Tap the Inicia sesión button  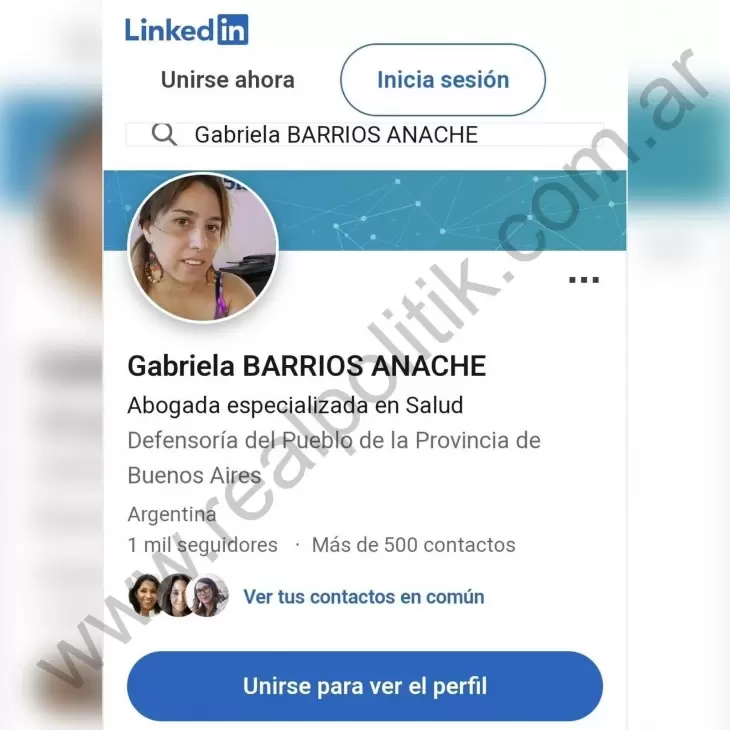pyautogui.click(x=443, y=80)
